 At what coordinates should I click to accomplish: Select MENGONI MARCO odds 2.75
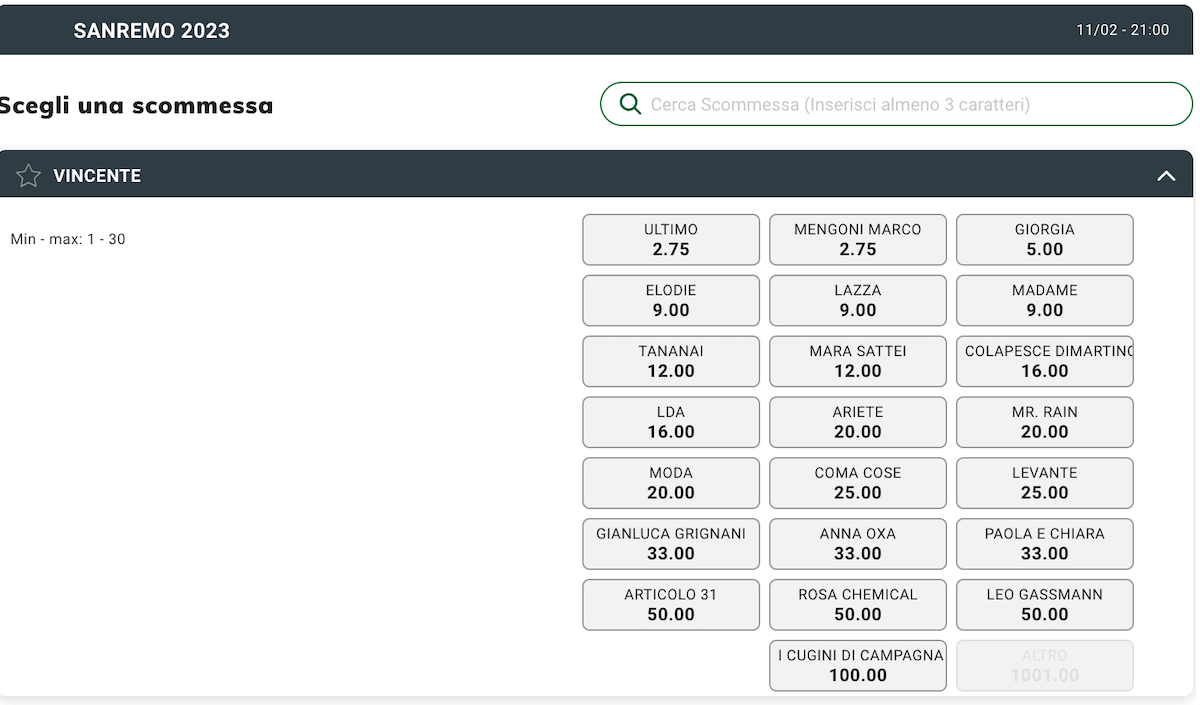click(x=858, y=240)
